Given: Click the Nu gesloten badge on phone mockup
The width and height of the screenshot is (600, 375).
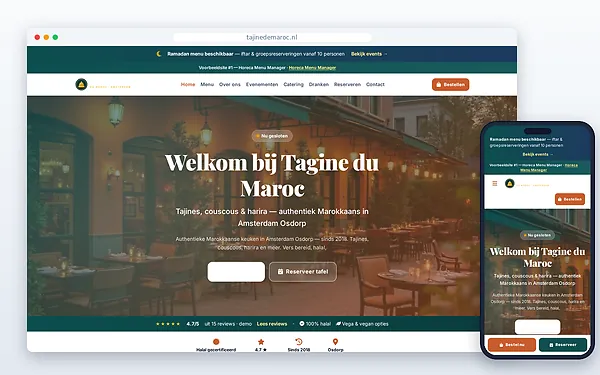Looking at the screenshot, I should point(538,235).
